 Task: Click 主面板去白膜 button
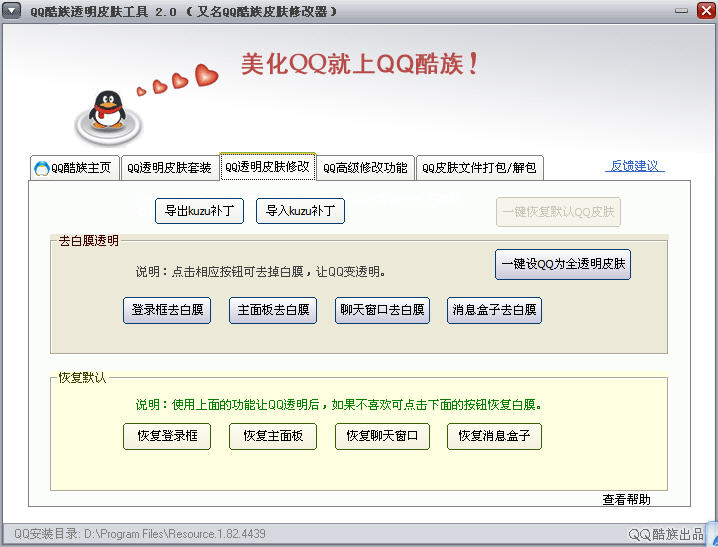click(273, 310)
